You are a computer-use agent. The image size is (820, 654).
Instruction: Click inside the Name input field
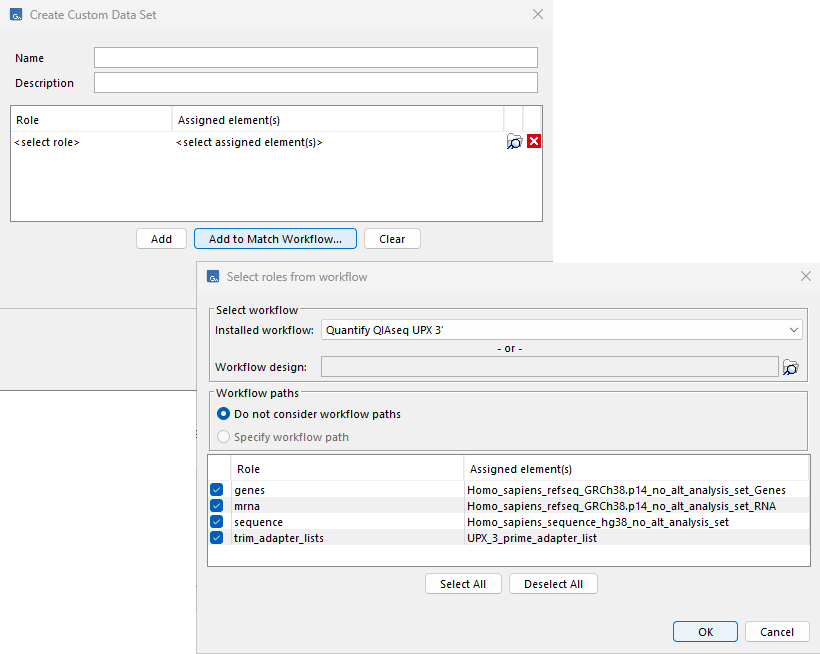click(x=315, y=57)
